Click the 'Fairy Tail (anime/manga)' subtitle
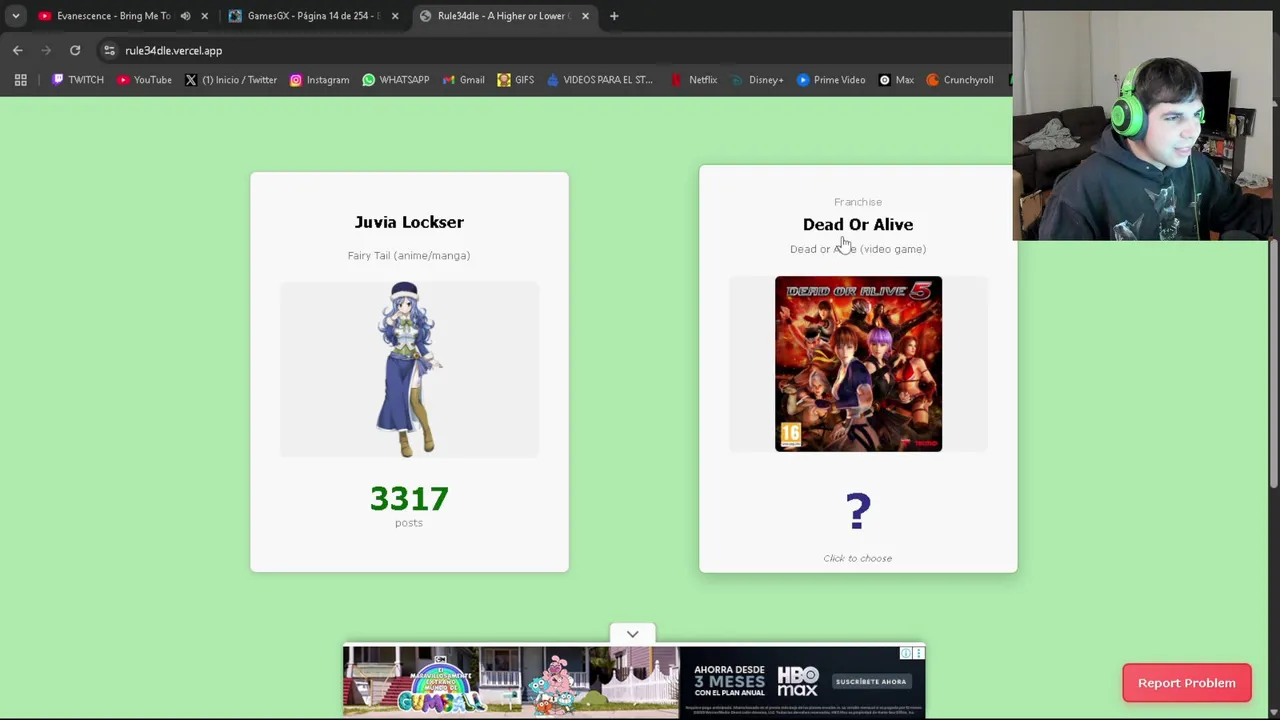This screenshot has width=1280, height=720. coord(409,255)
